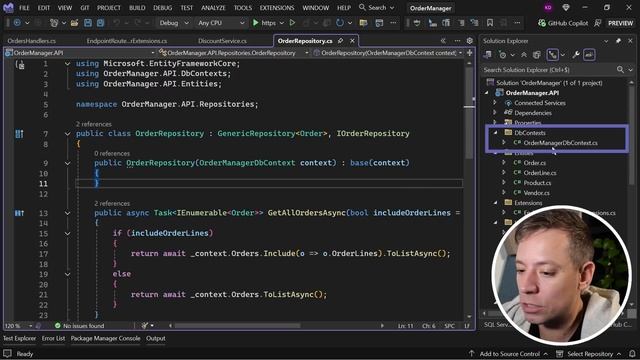Open Package Manager Console tab

point(105,338)
